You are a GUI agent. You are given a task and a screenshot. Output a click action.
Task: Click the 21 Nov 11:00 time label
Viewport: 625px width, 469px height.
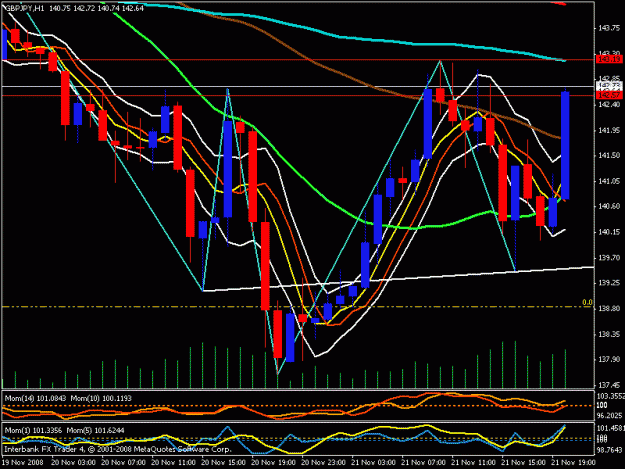[473, 462]
